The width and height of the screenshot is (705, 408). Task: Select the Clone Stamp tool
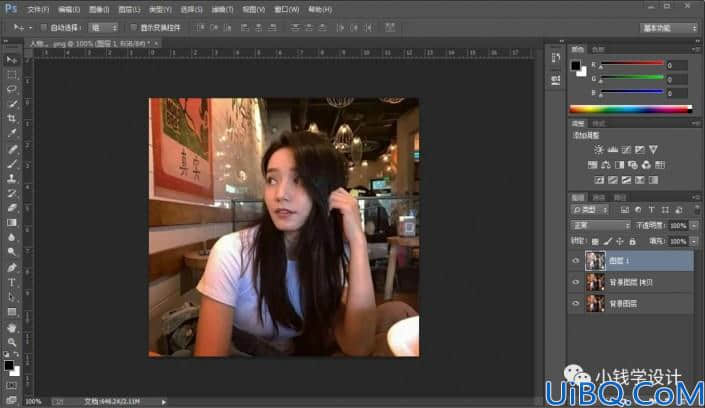coord(12,179)
